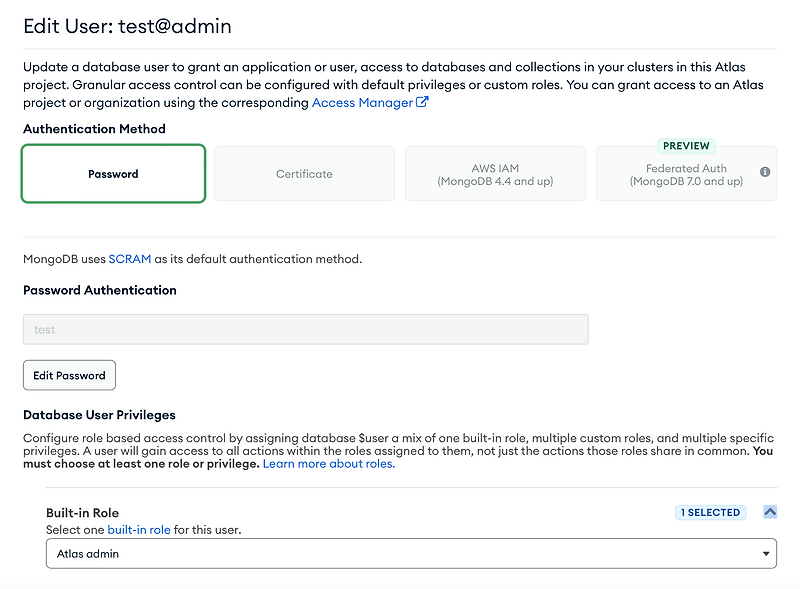Click the built-in role link
800x589 pixels.
coord(139,529)
